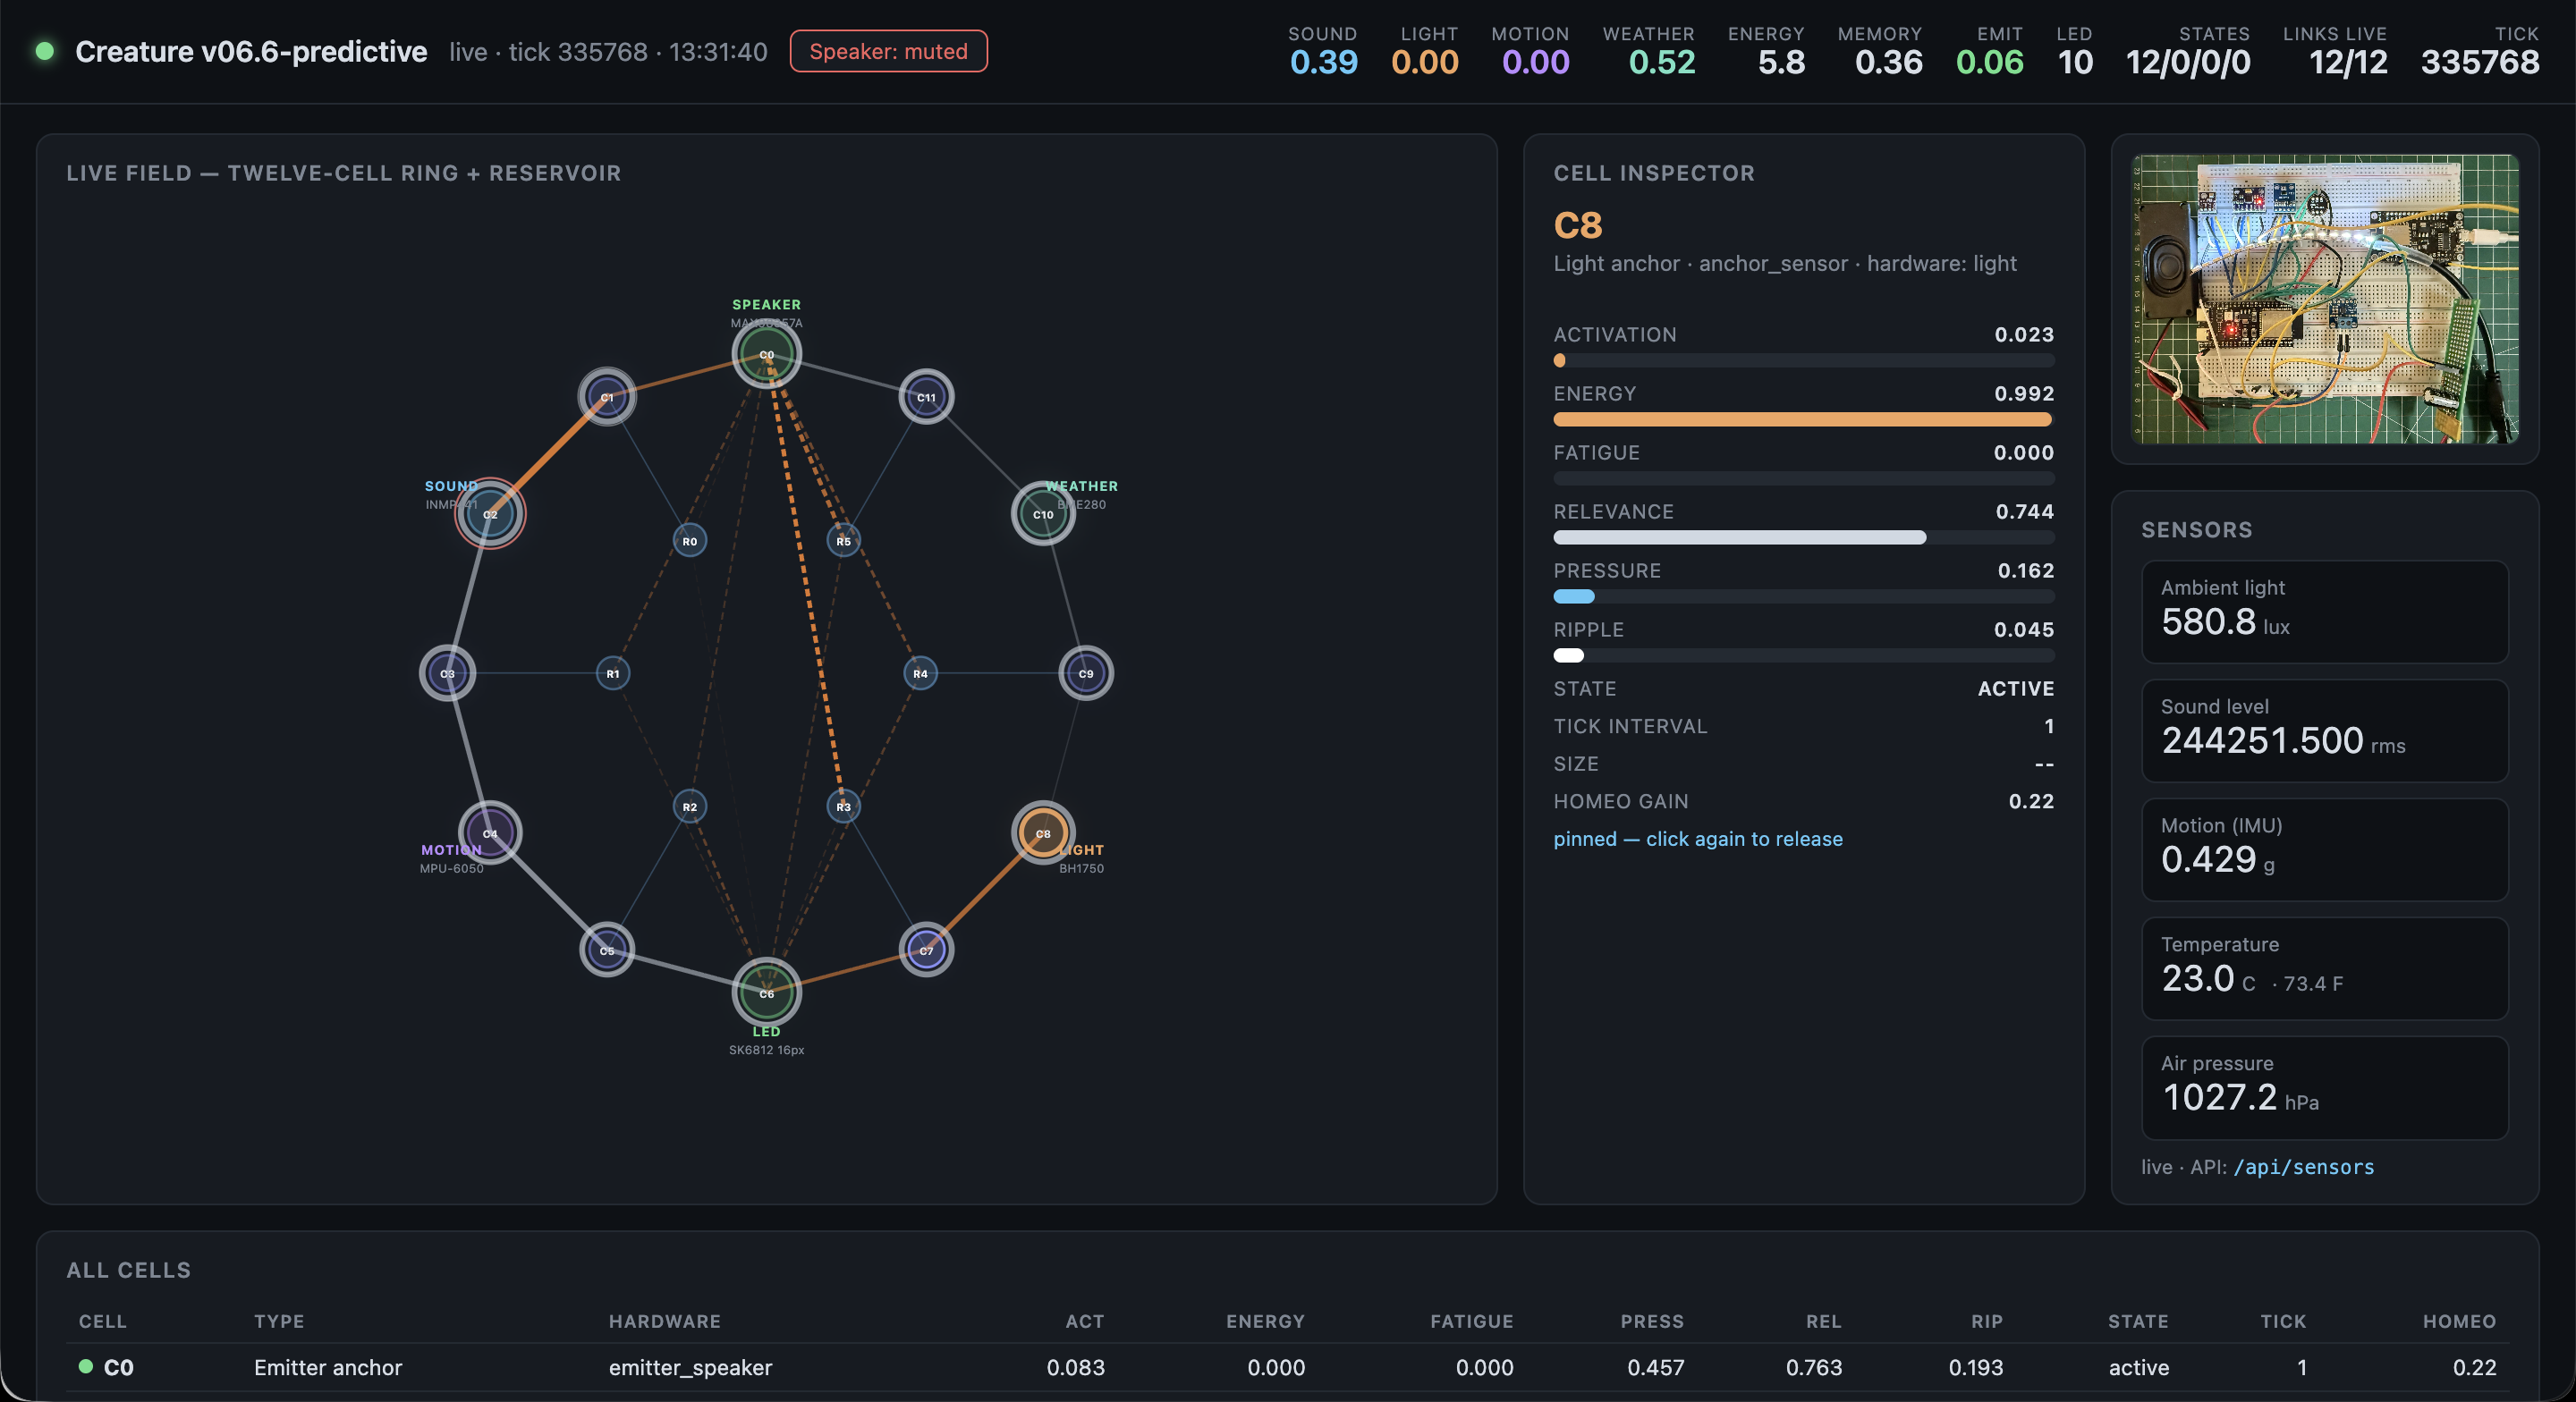This screenshot has height=1402, width=2576.
Task: Click the Sound level sensor card
Action: 2324,731
